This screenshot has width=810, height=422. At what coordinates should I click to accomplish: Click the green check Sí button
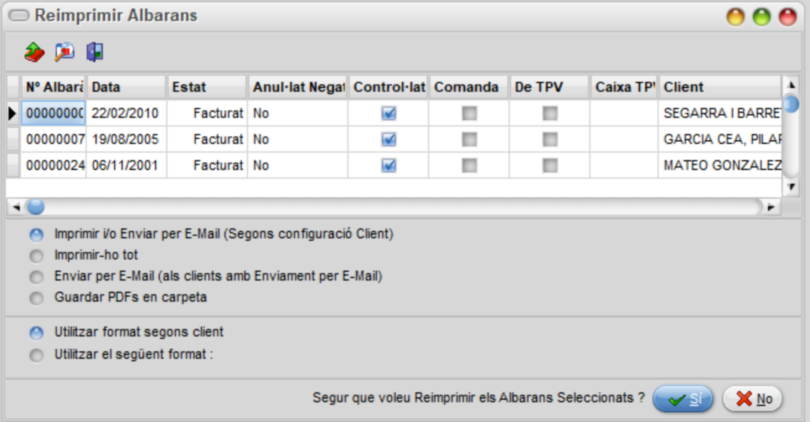tap(683, 399)
